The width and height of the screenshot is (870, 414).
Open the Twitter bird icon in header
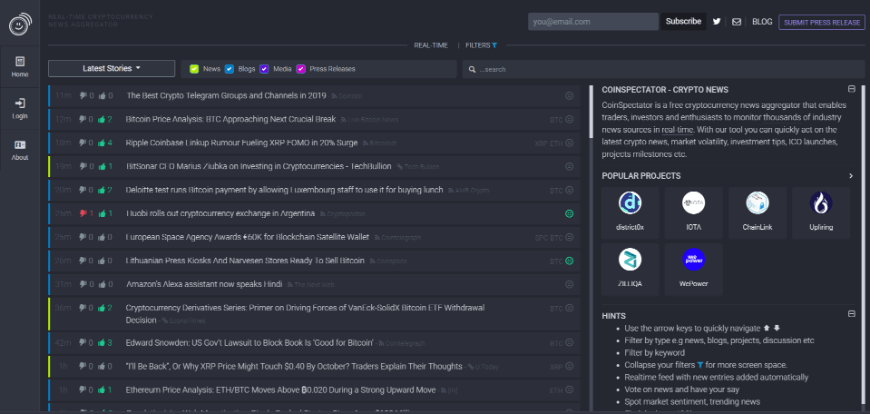(716, 21)
